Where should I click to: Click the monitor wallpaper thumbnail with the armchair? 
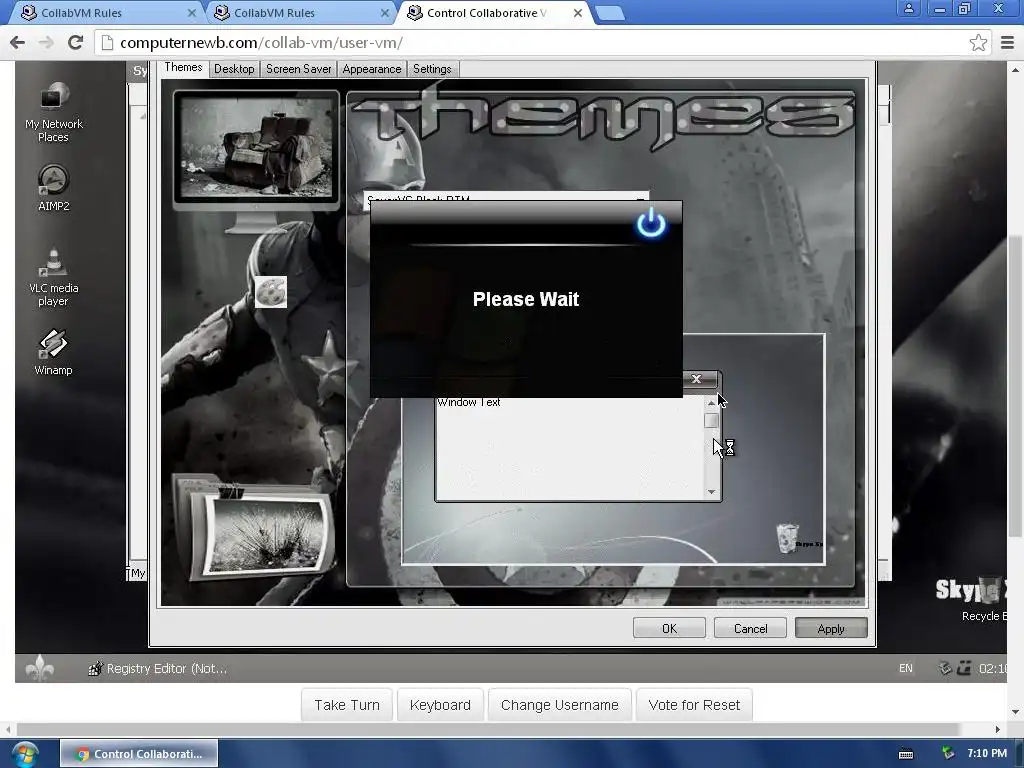[256, 150]
